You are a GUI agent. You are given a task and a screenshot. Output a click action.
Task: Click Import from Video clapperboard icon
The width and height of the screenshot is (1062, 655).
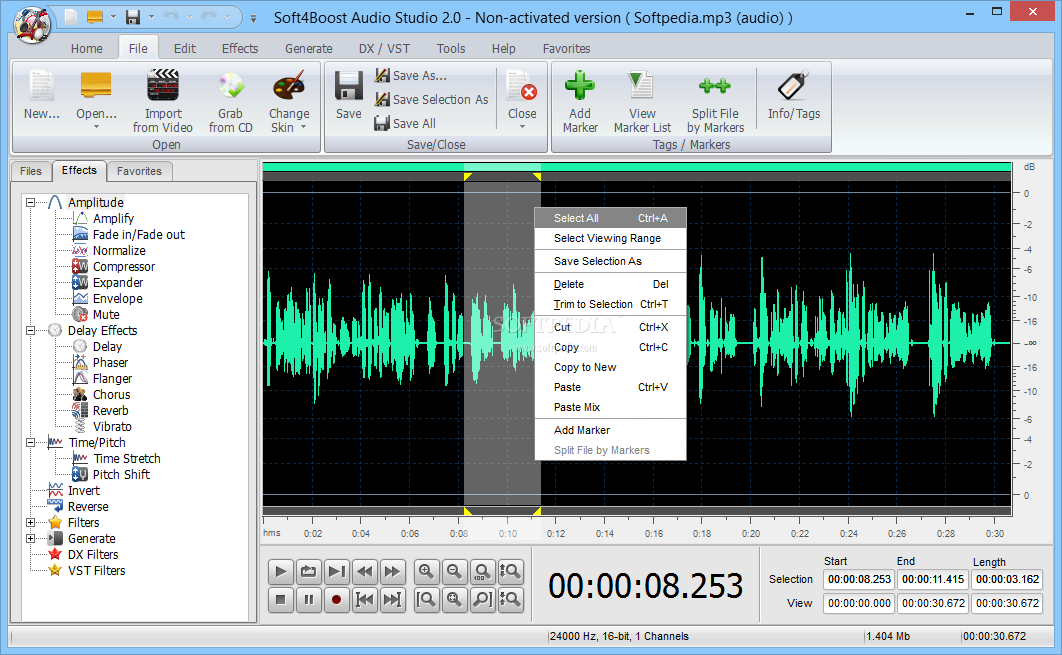tap(163, 86)
